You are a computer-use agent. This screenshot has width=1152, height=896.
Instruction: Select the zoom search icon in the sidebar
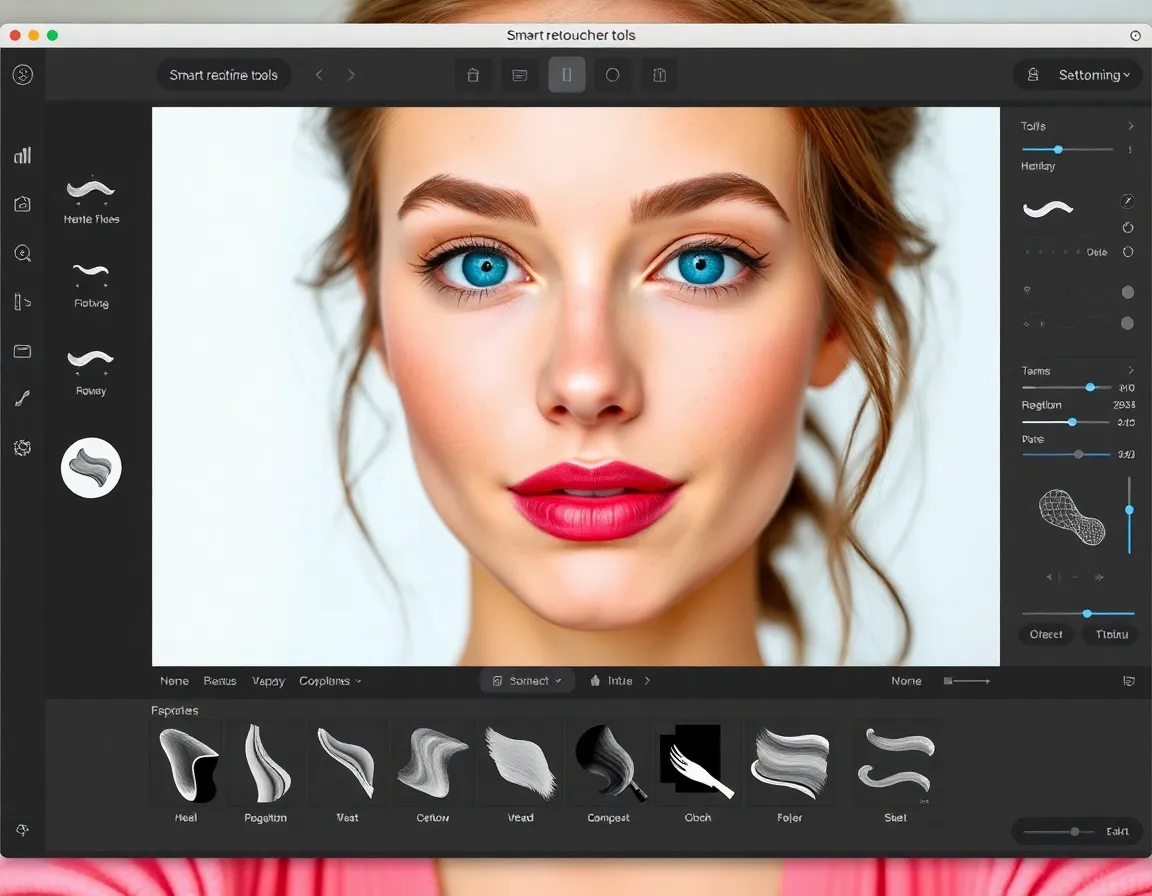point(22,253)
